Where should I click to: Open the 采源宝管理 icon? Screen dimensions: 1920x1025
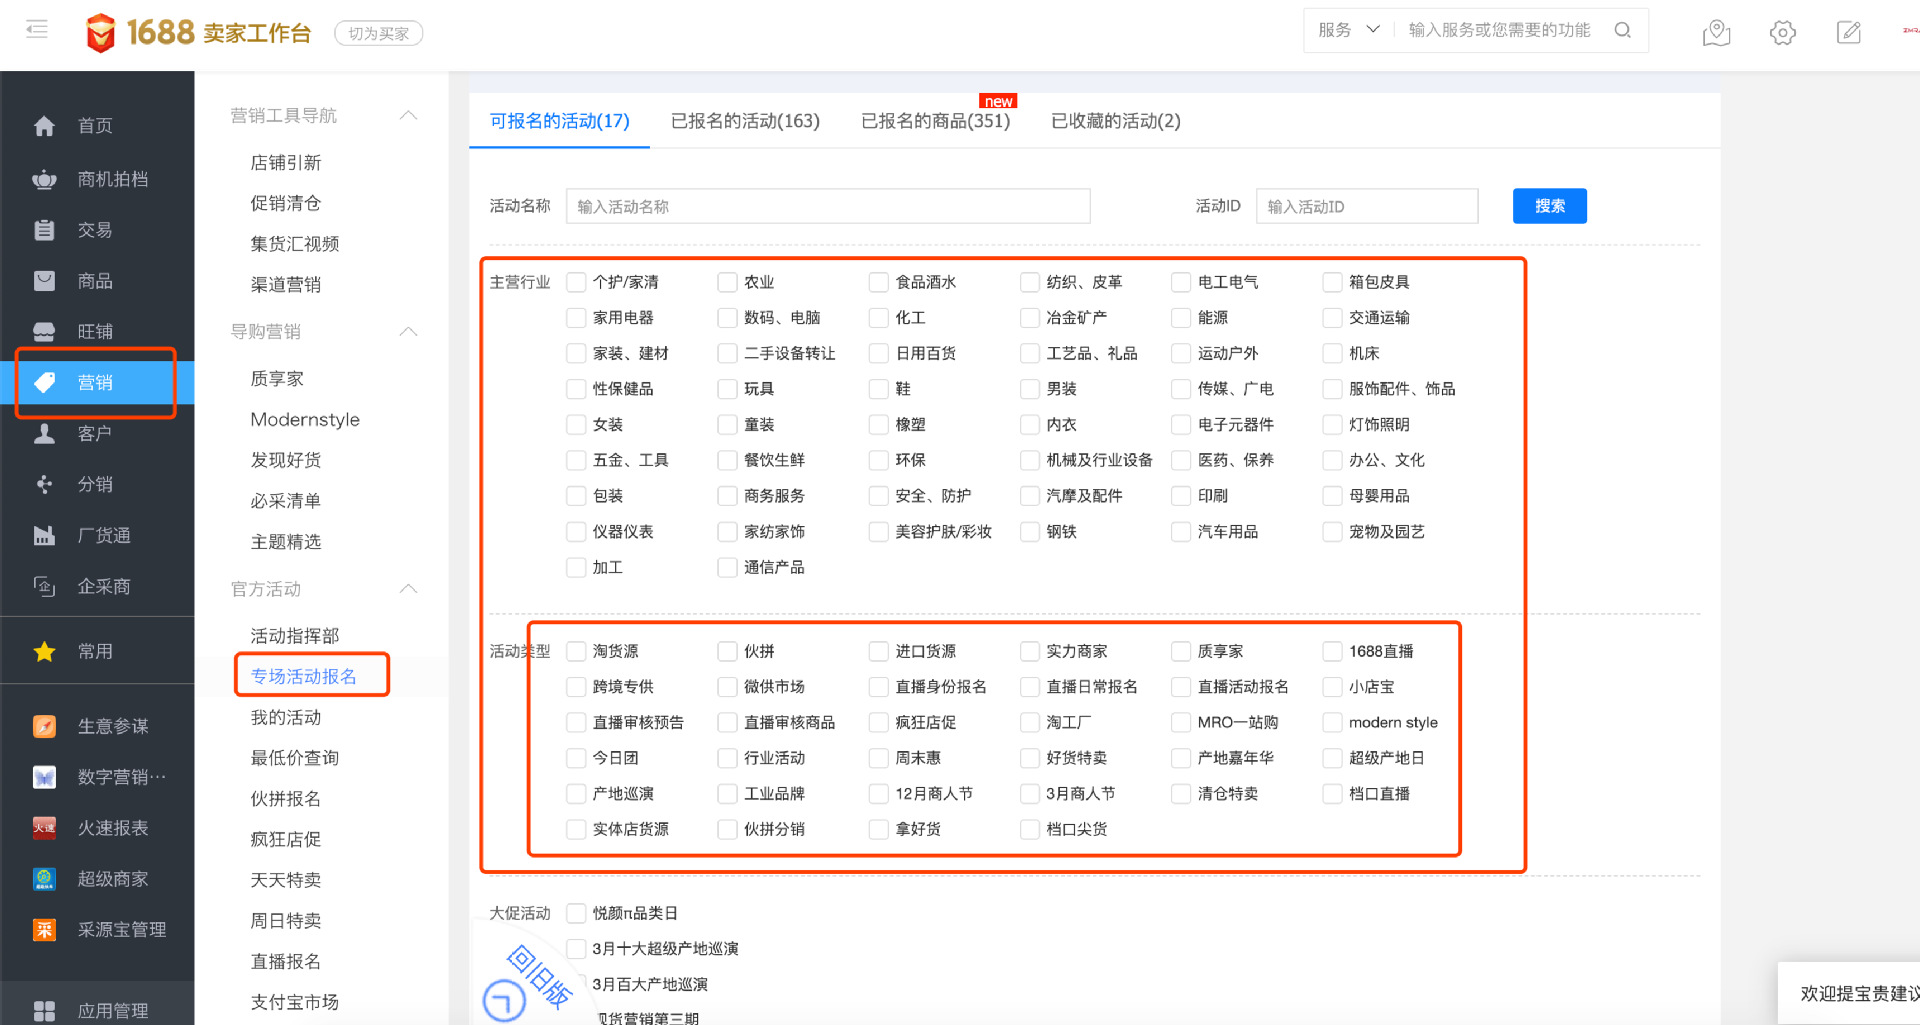click(x=44, y=930)
